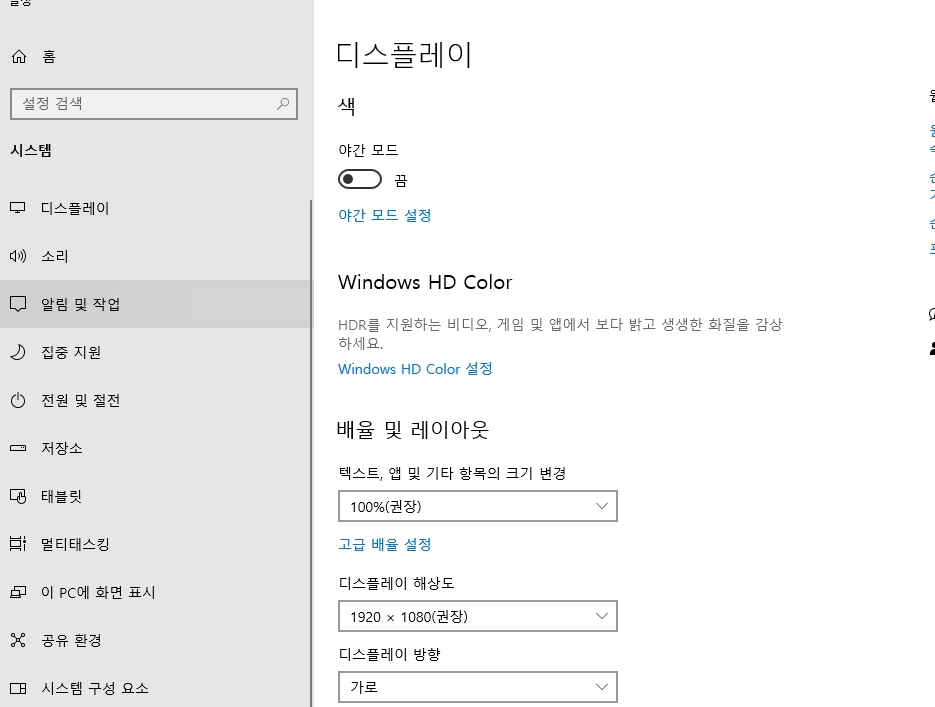Click the 알림 및 작업 sidebar icon

pyautogui.click(x=18, y=304)
